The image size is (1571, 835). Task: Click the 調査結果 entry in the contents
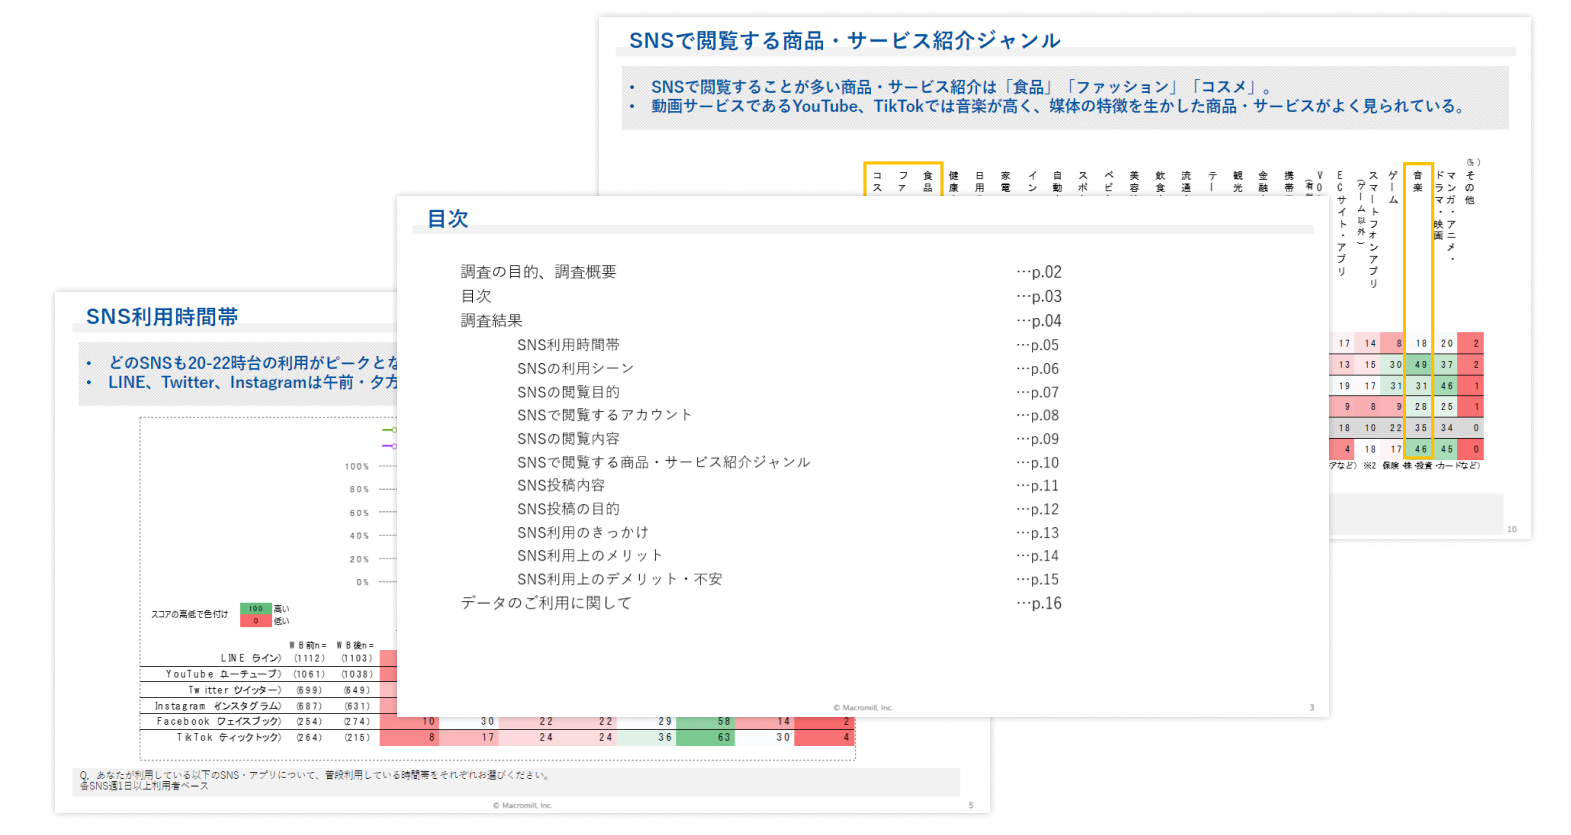point(491,321)
